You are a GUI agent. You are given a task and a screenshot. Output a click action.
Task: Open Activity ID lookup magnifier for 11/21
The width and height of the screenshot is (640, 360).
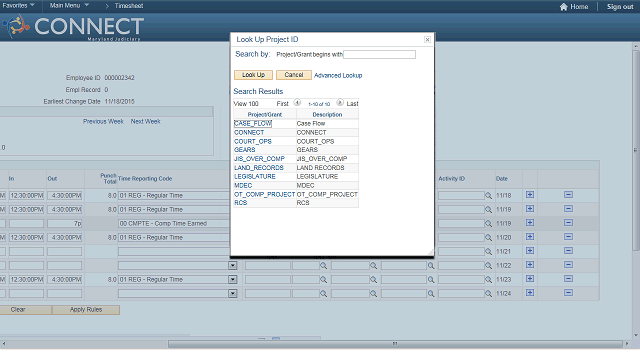point(488,251)
